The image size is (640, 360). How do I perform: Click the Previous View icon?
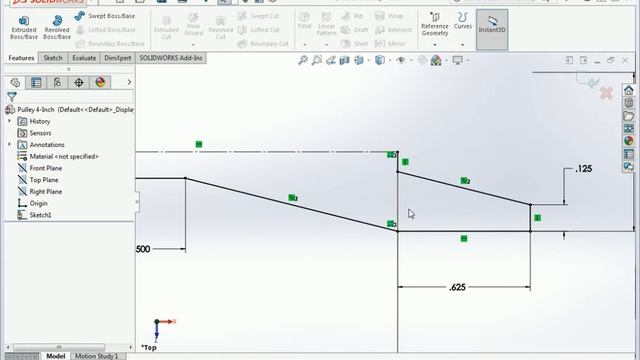[x=331, y=60]
